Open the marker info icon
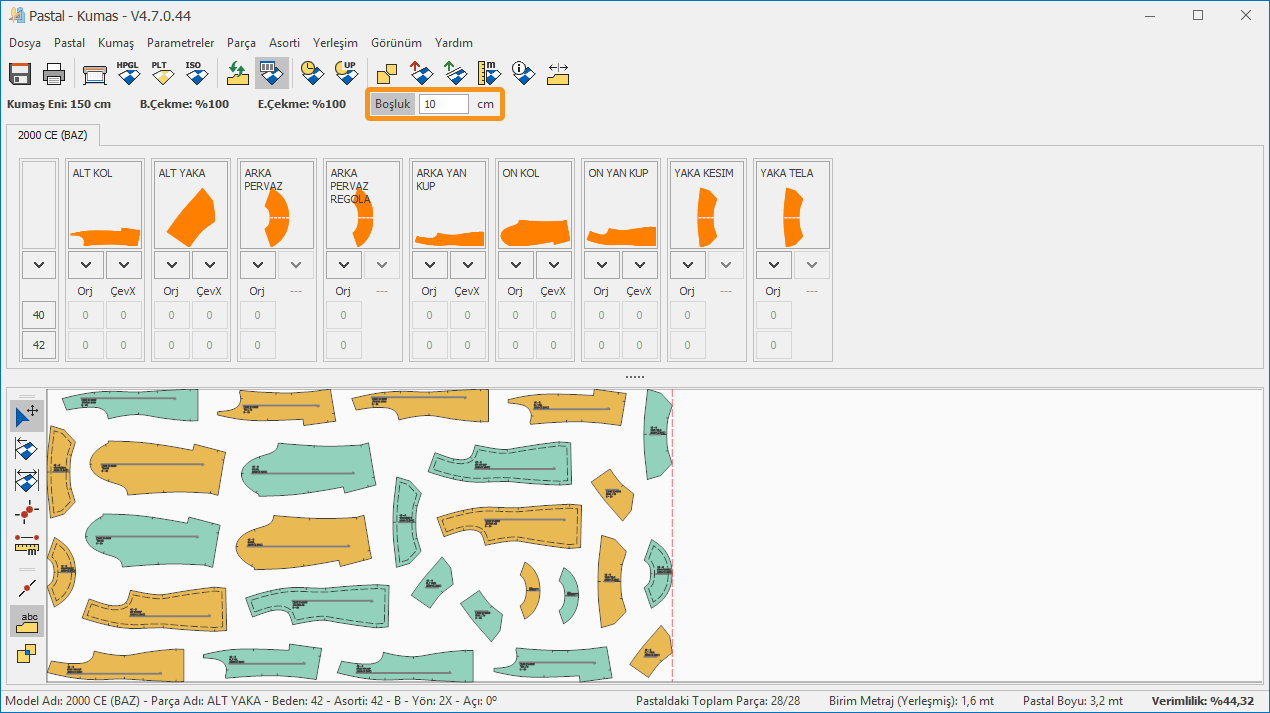The width and height of the screenshot is (1270, 713). tap(522, 73)
